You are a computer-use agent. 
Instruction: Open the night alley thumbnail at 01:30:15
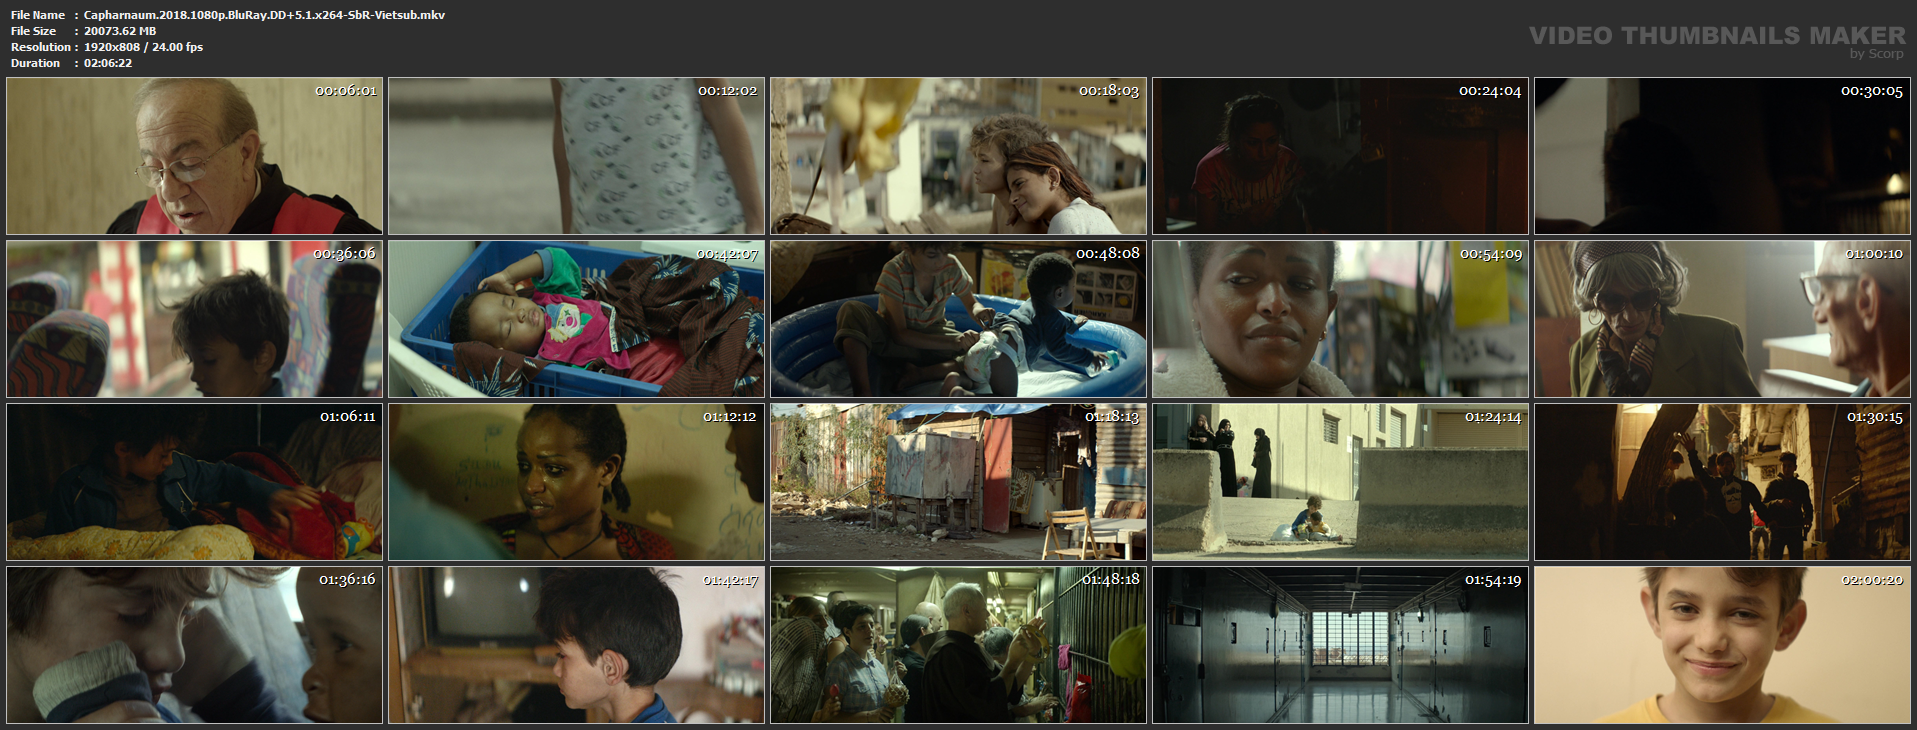(x=1722, y=482)
